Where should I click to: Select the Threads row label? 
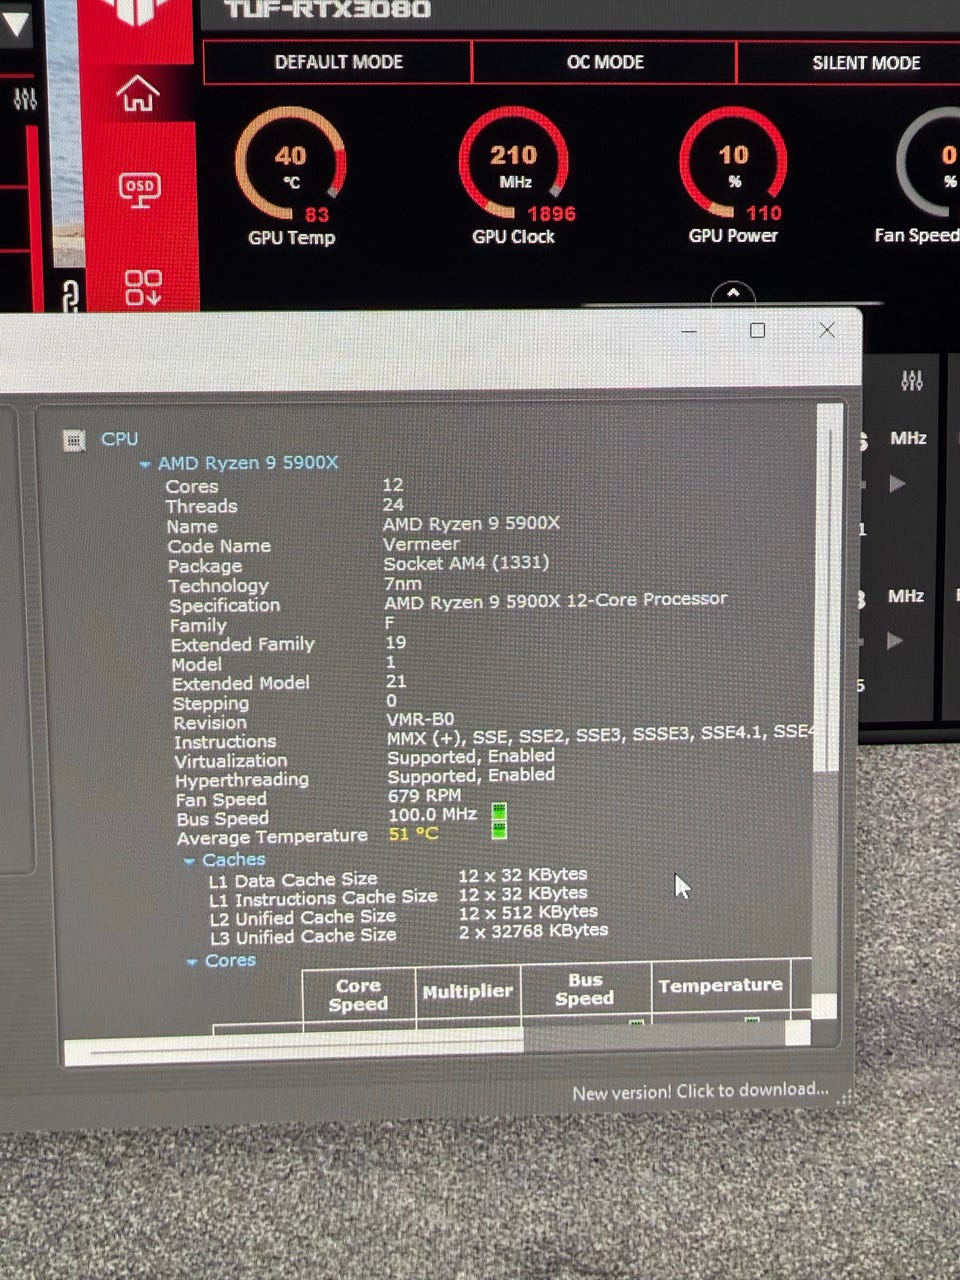(201, 506)
